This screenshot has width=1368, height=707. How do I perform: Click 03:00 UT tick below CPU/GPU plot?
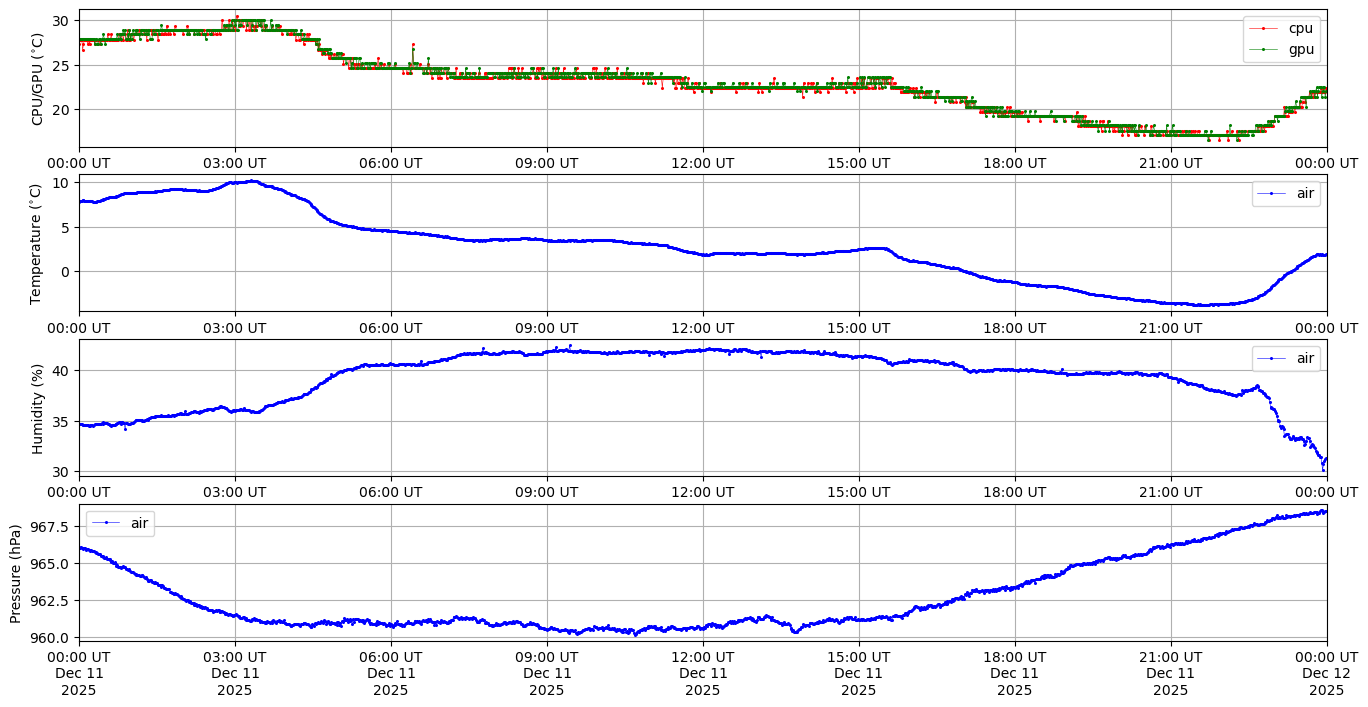pyautogui.click(x=235, y=163)
